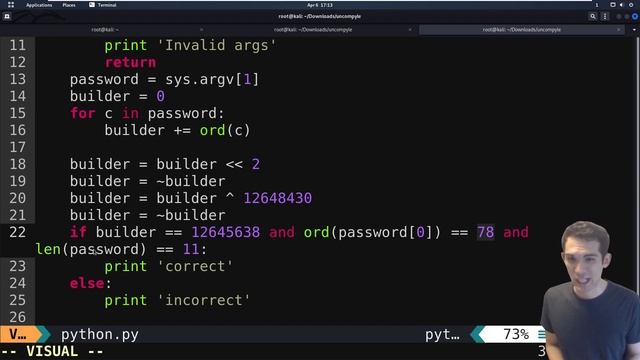This screenshot has width=640, height=360.
Task: Click the -- VISUAL -- mode message
Action: pyautogui.click(x=52, y=351)
